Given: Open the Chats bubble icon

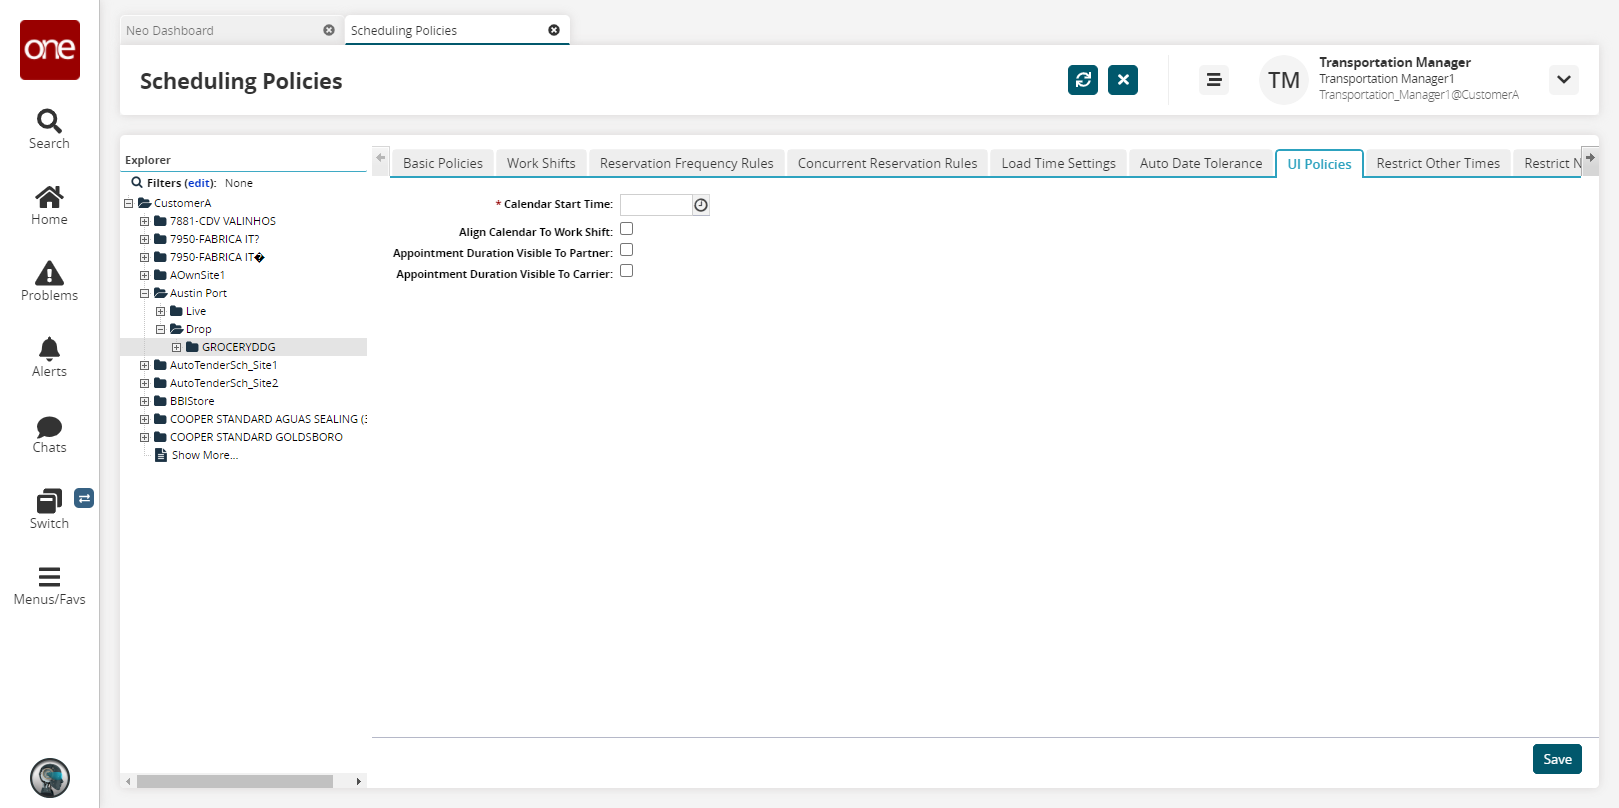Looking at the screenshot, I should pos(49,427).
